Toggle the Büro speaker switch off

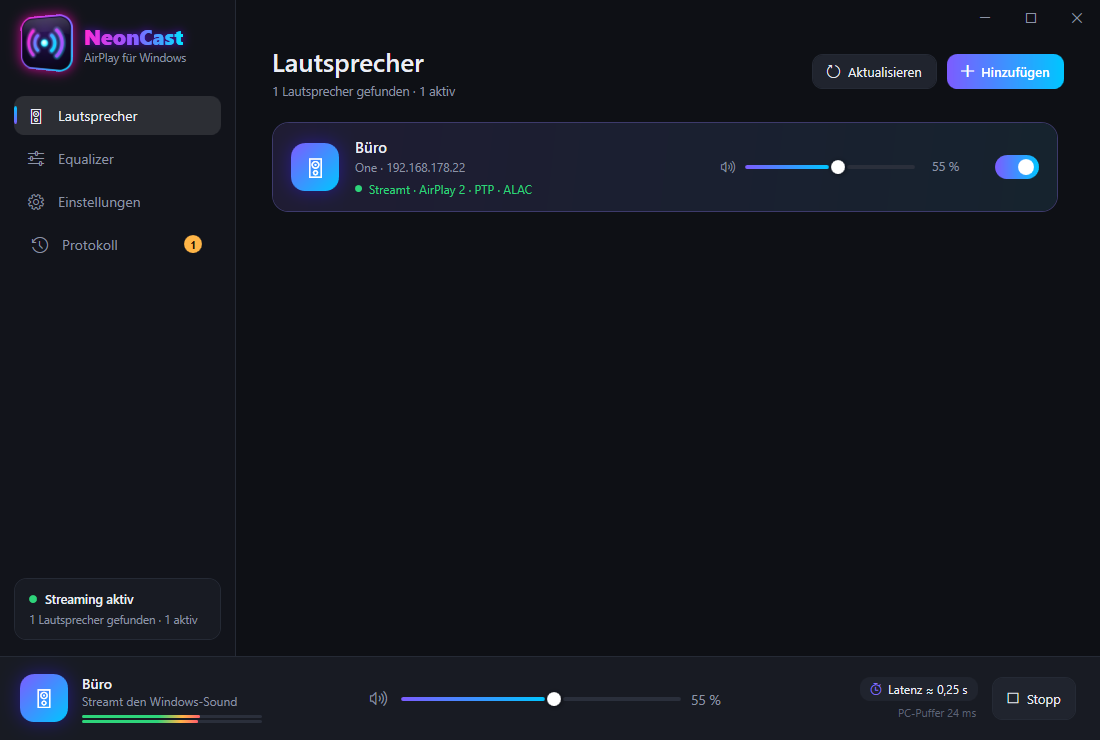1017,167
